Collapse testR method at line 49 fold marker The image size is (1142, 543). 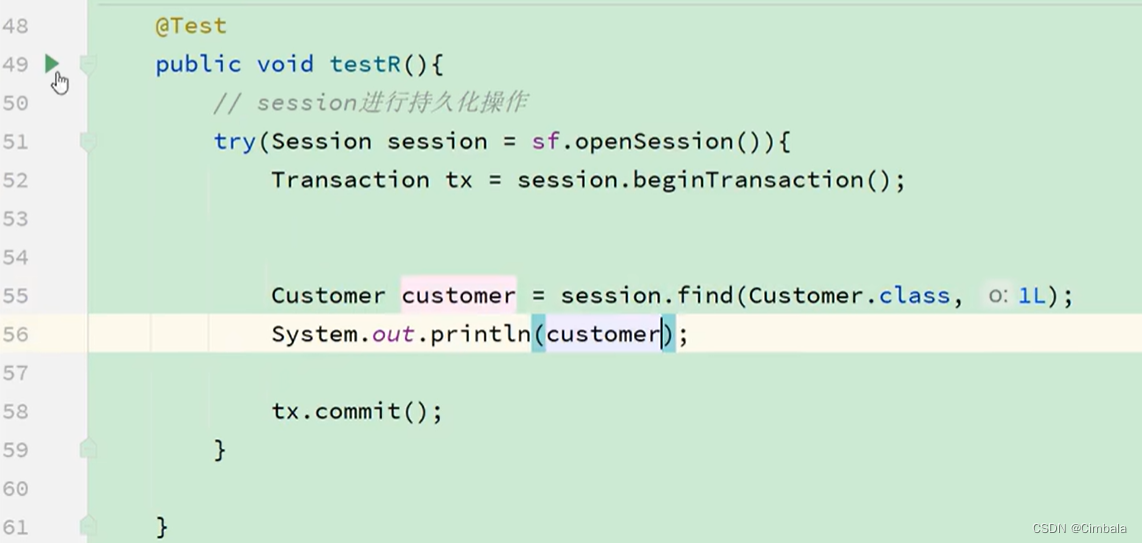(88, 65)
